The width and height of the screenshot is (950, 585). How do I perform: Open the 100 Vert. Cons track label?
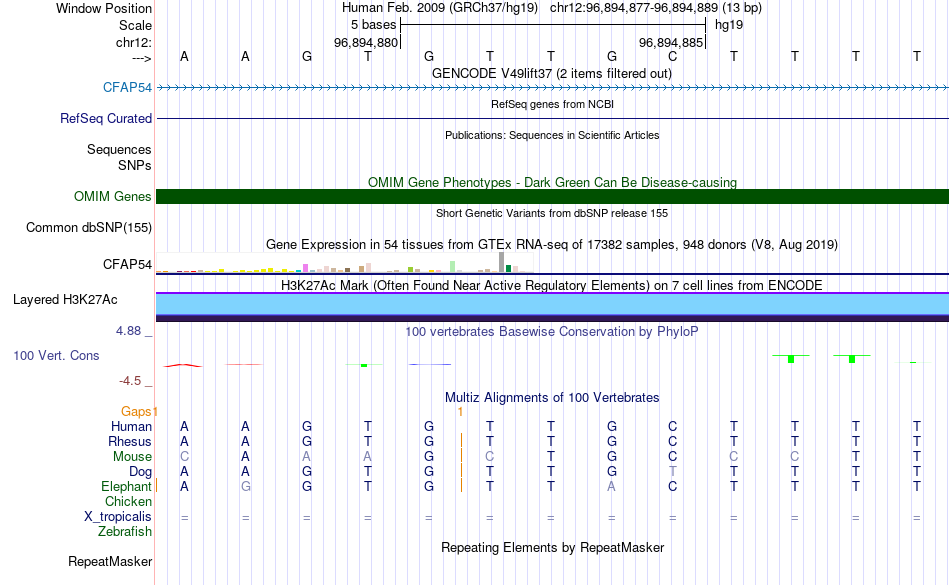coord(56,355)
